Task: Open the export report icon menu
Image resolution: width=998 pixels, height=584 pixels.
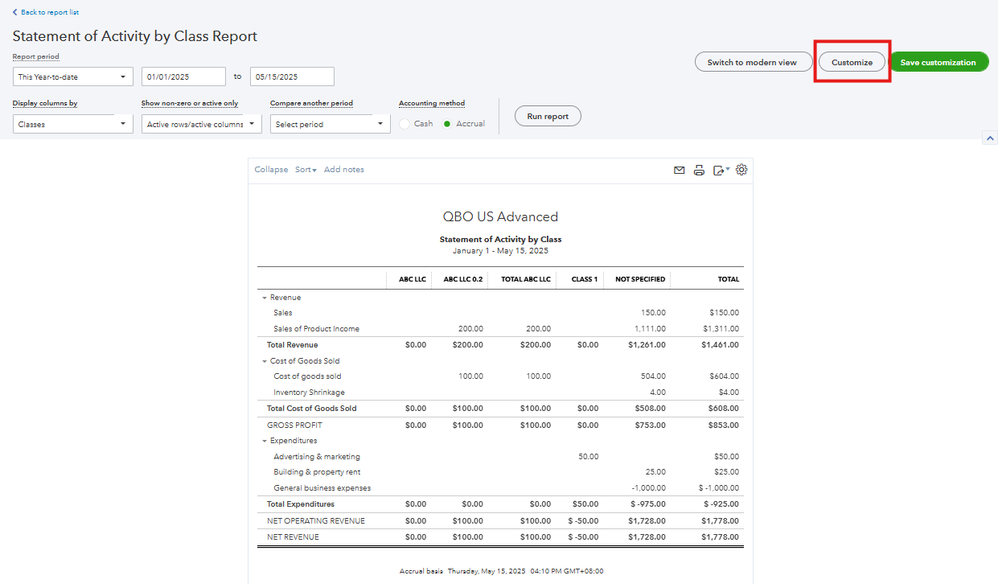Action: coord(720,170)
